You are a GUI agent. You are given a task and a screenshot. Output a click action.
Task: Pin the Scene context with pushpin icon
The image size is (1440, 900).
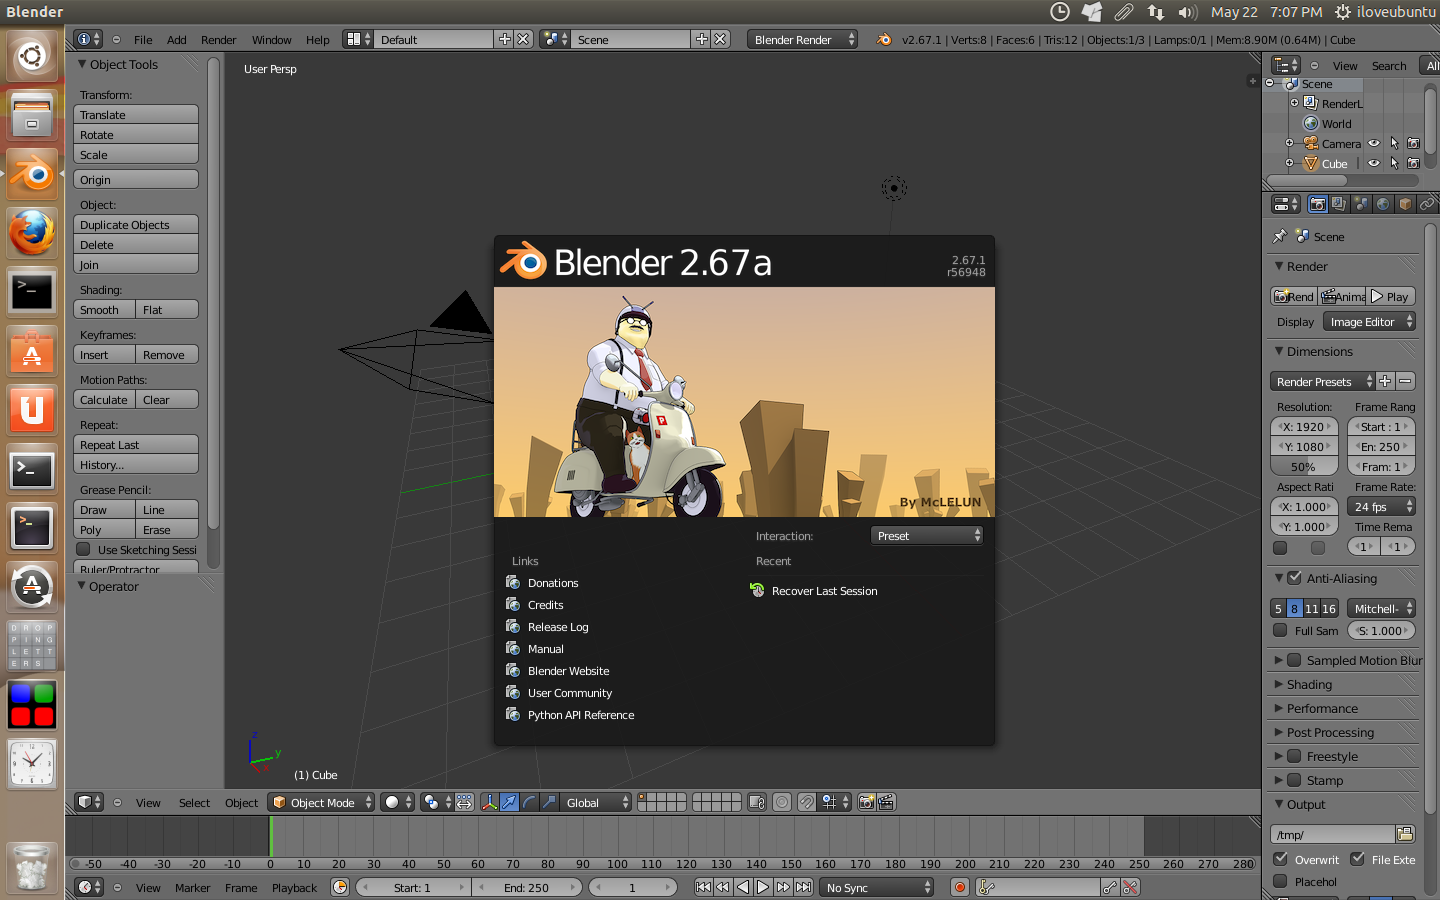pyautogui.click(x=1280, y=237)
